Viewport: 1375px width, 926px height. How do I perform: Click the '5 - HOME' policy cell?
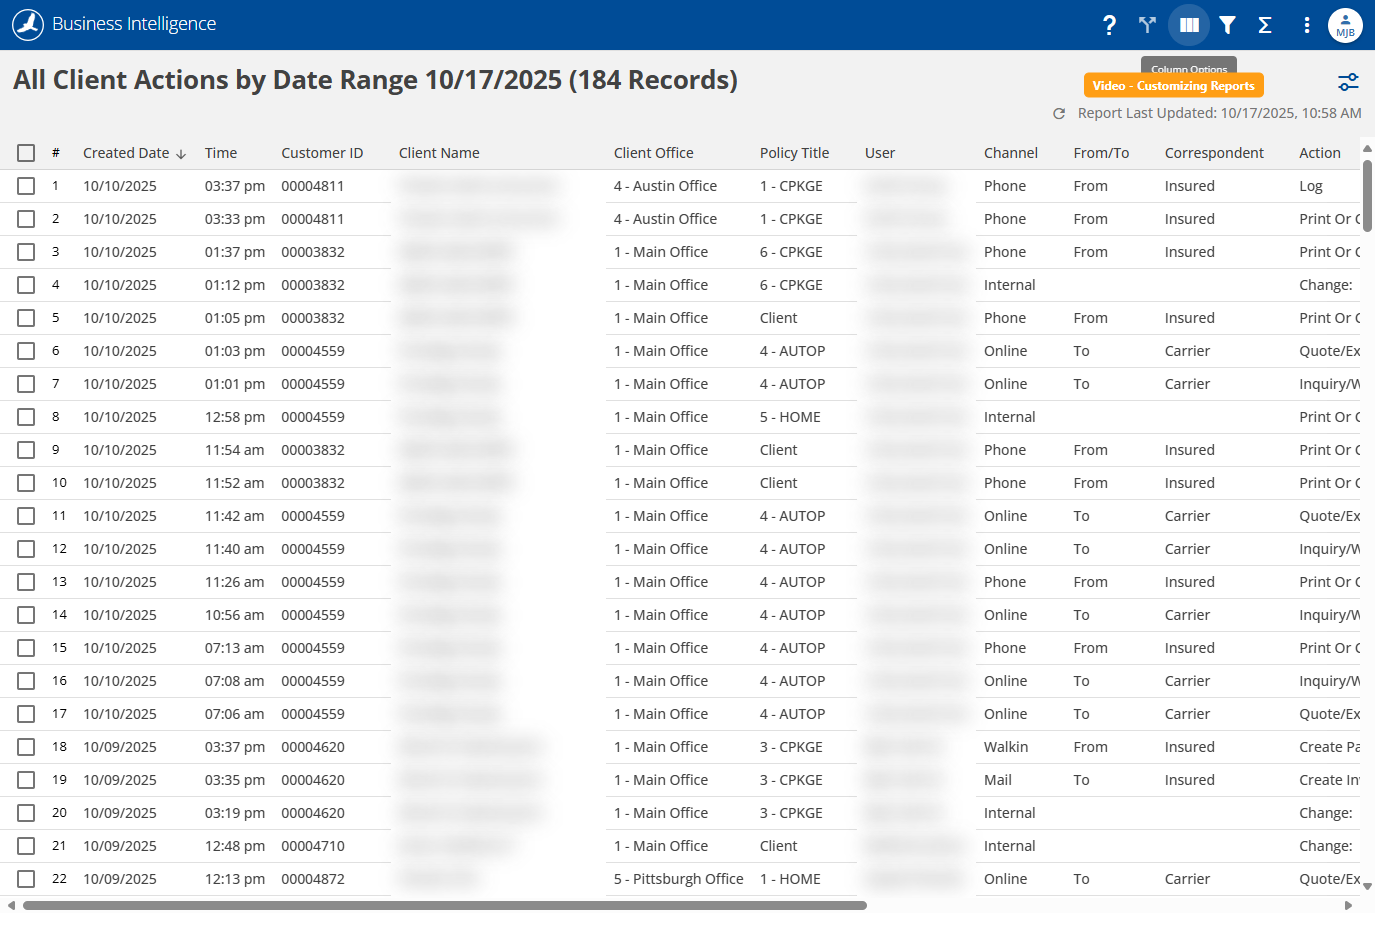click(x=790, y=417)
